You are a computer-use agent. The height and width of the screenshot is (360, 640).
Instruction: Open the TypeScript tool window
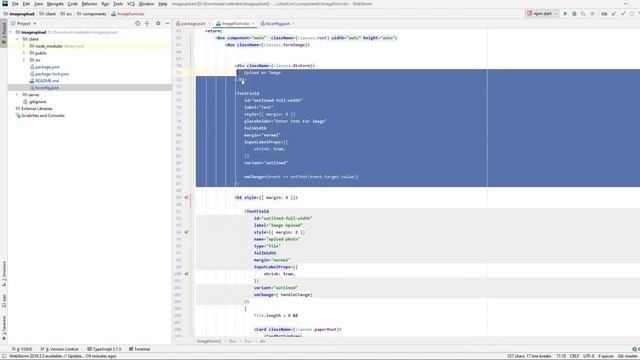tap(104, 349)
